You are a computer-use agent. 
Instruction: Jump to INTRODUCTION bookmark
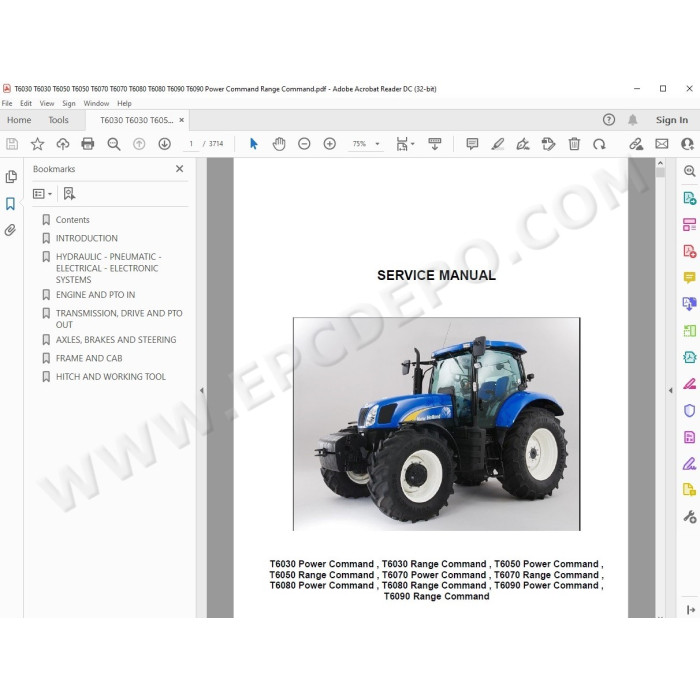87,238
